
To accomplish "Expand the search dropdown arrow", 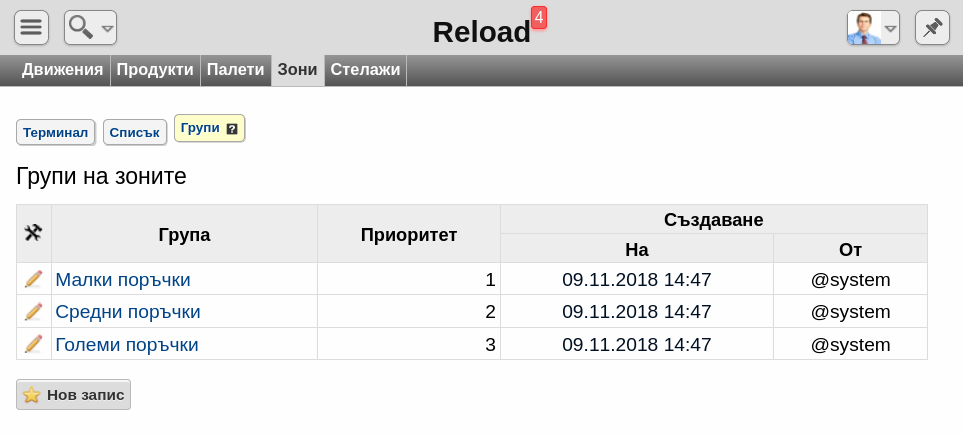I will [107, 28].
